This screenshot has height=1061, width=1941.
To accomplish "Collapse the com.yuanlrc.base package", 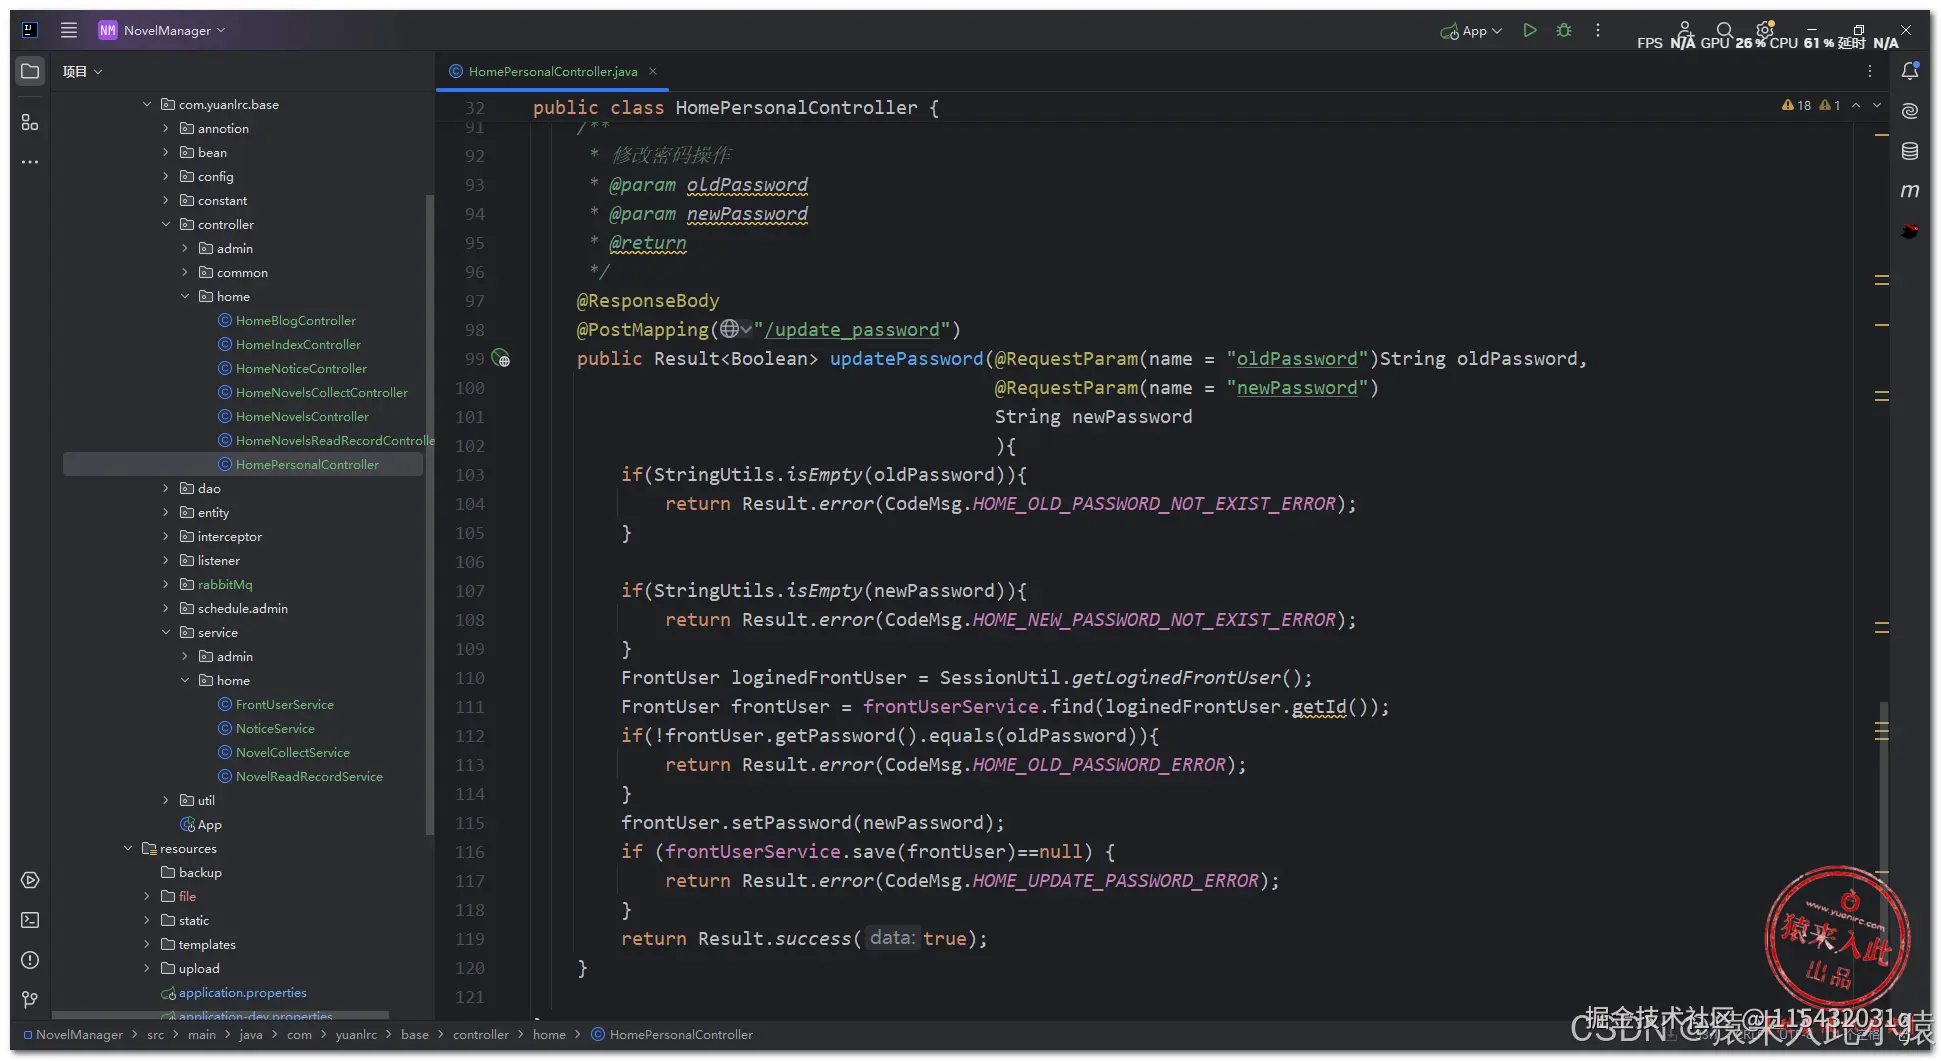I will tap(147, 104).
